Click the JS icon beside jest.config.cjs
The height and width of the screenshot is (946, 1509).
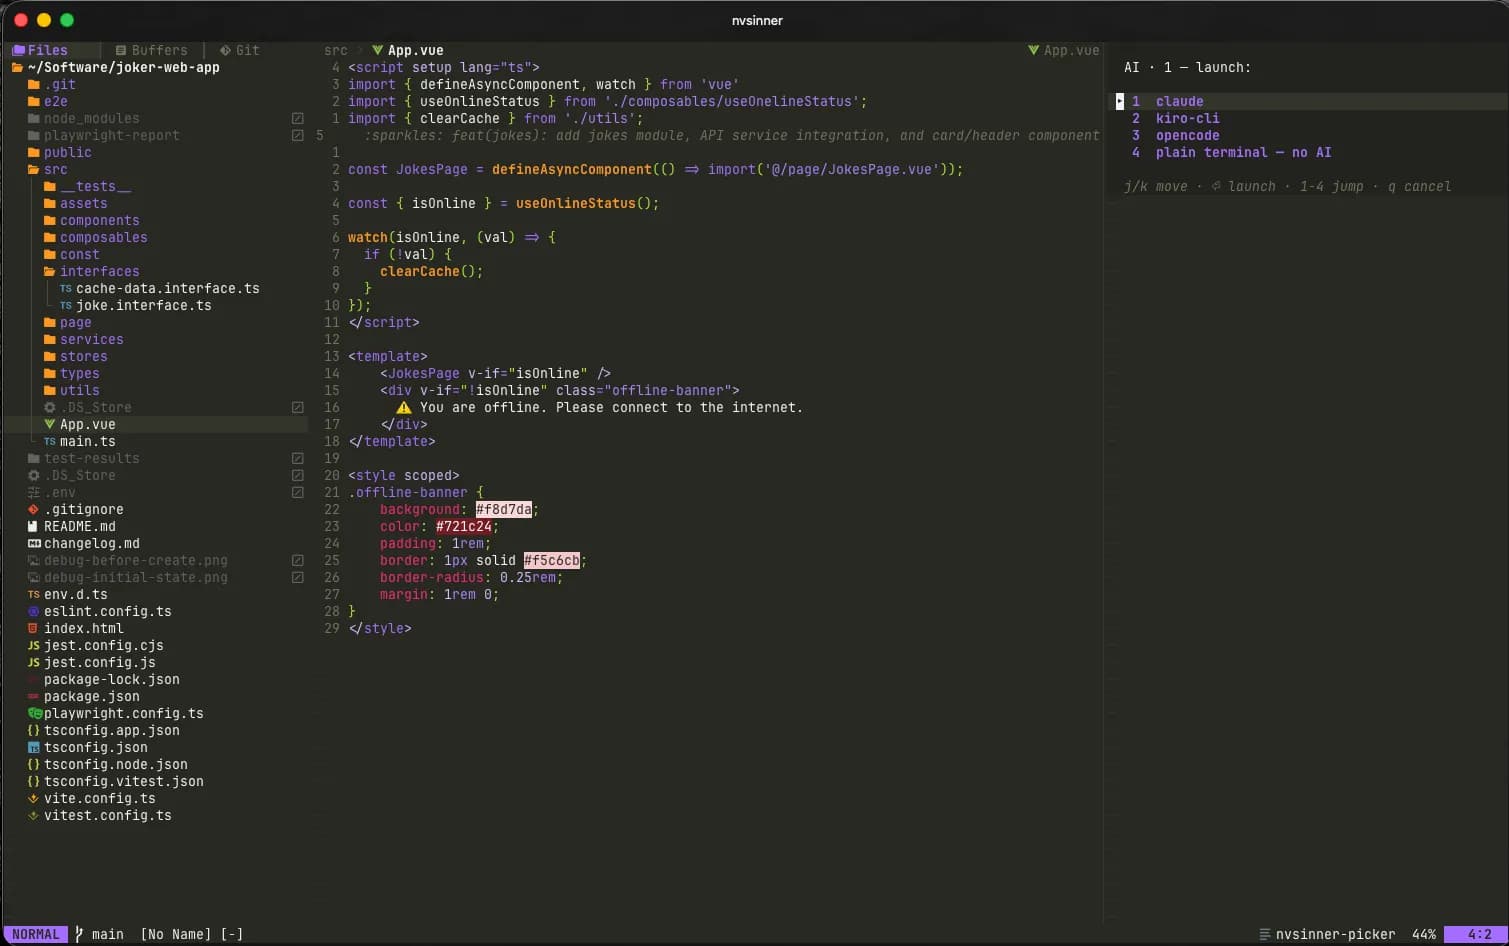(34, 645)
